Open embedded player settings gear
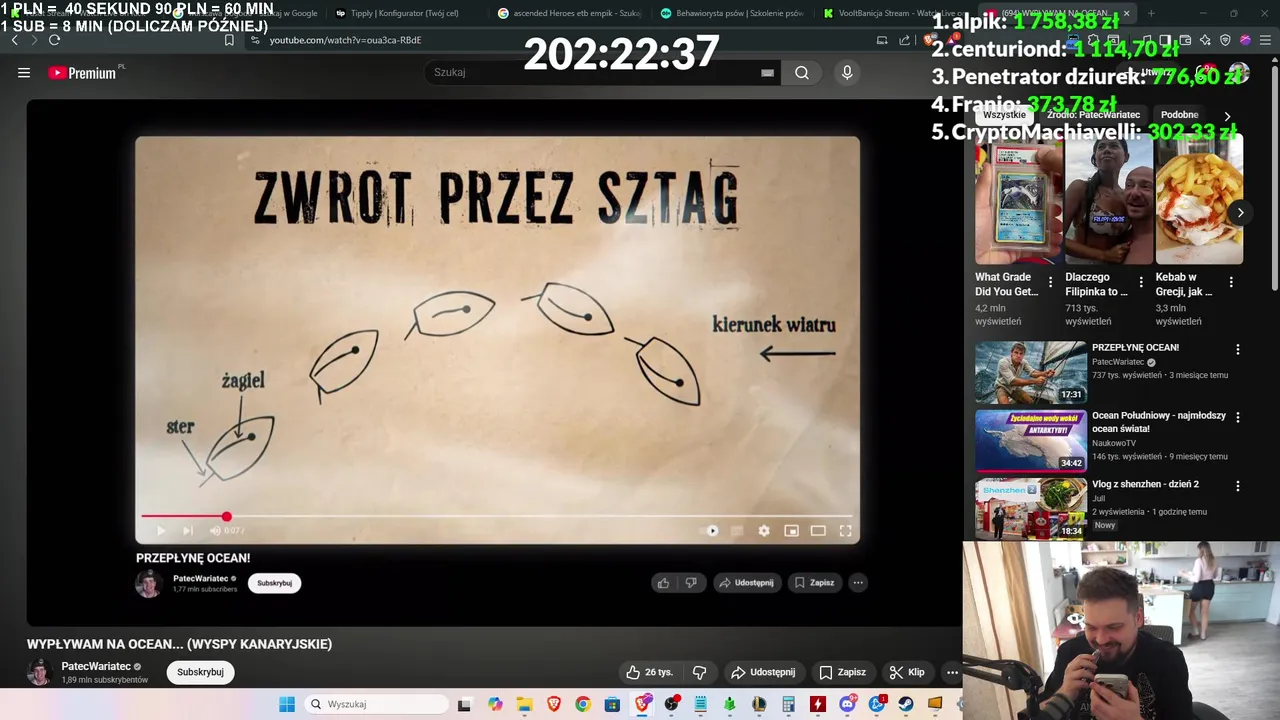The height and width of the screenshot is (720, 1280). pos(764,531)
